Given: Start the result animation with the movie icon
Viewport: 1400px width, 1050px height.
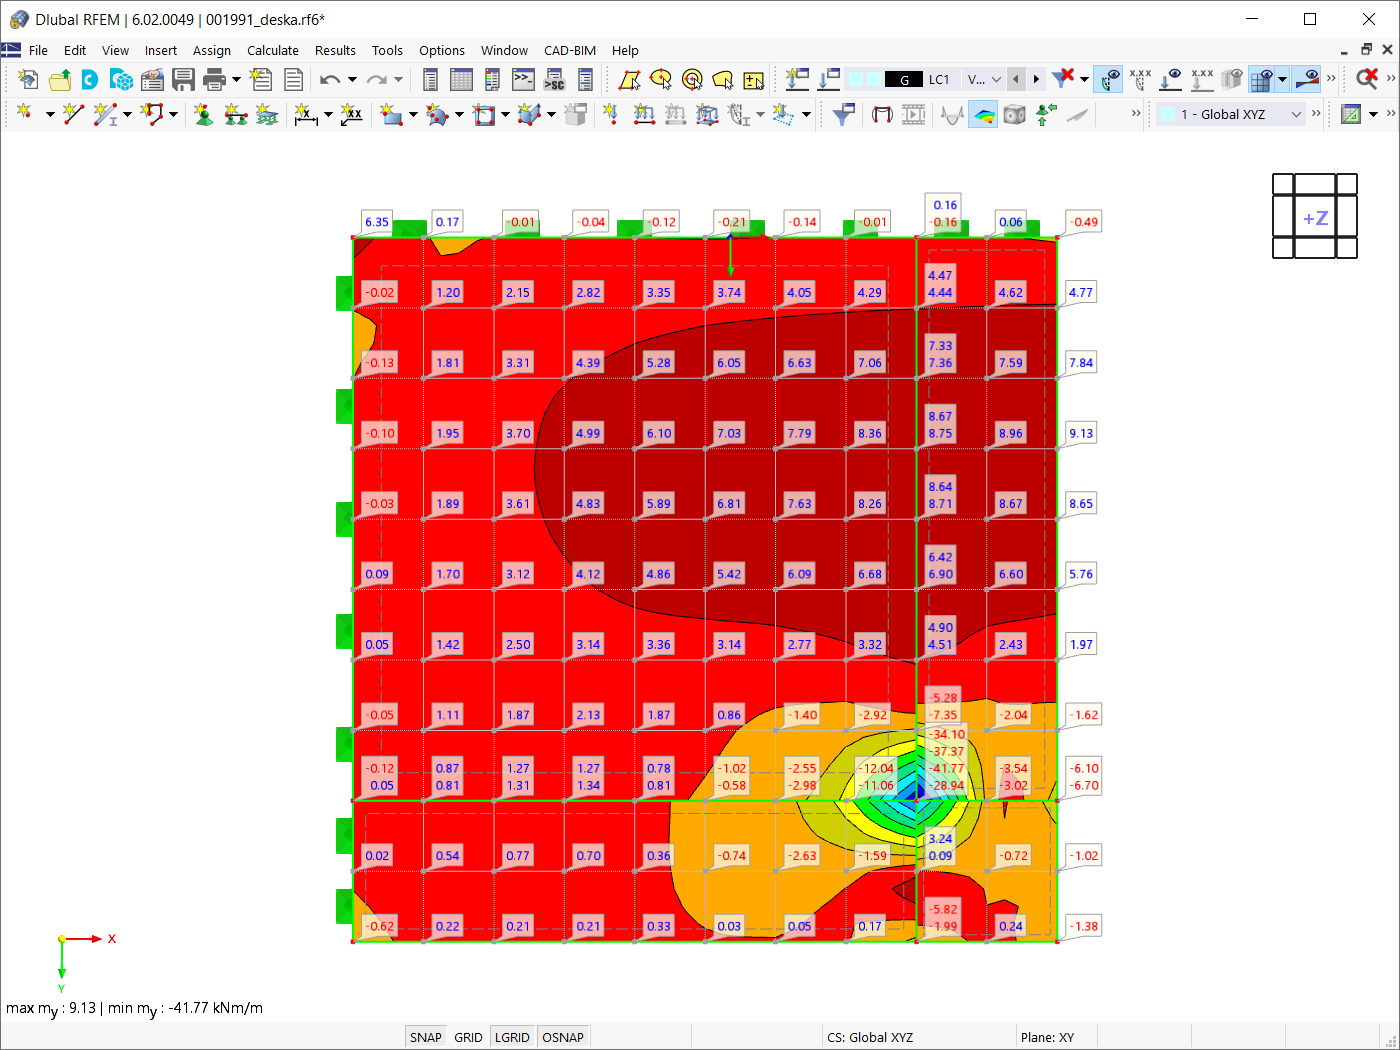Looking at the screenshot, I should click(914, 114).
